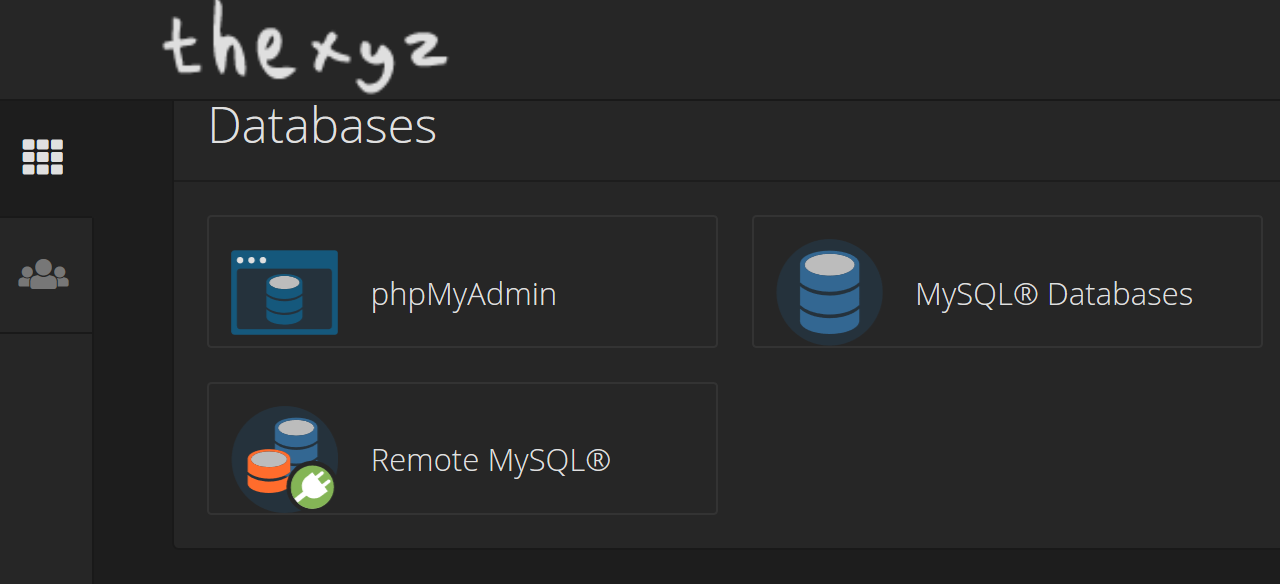This screenshot has width=1280, height=584.
Task: Click the thexyz handwritten logo
Action: tap(305, 49)
